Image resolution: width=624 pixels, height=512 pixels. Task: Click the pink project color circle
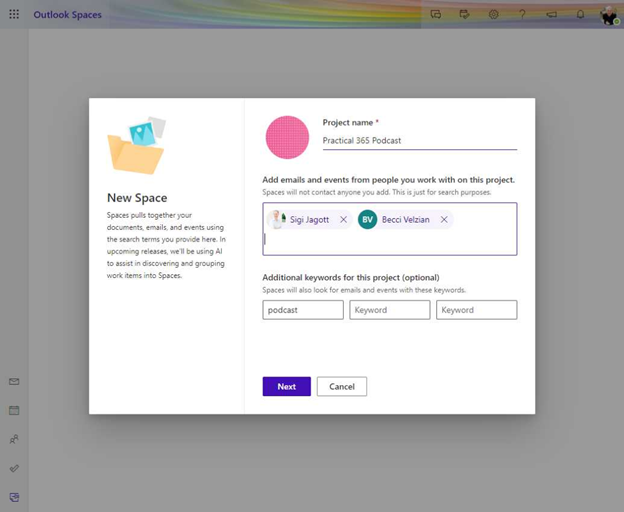(287, 138)
